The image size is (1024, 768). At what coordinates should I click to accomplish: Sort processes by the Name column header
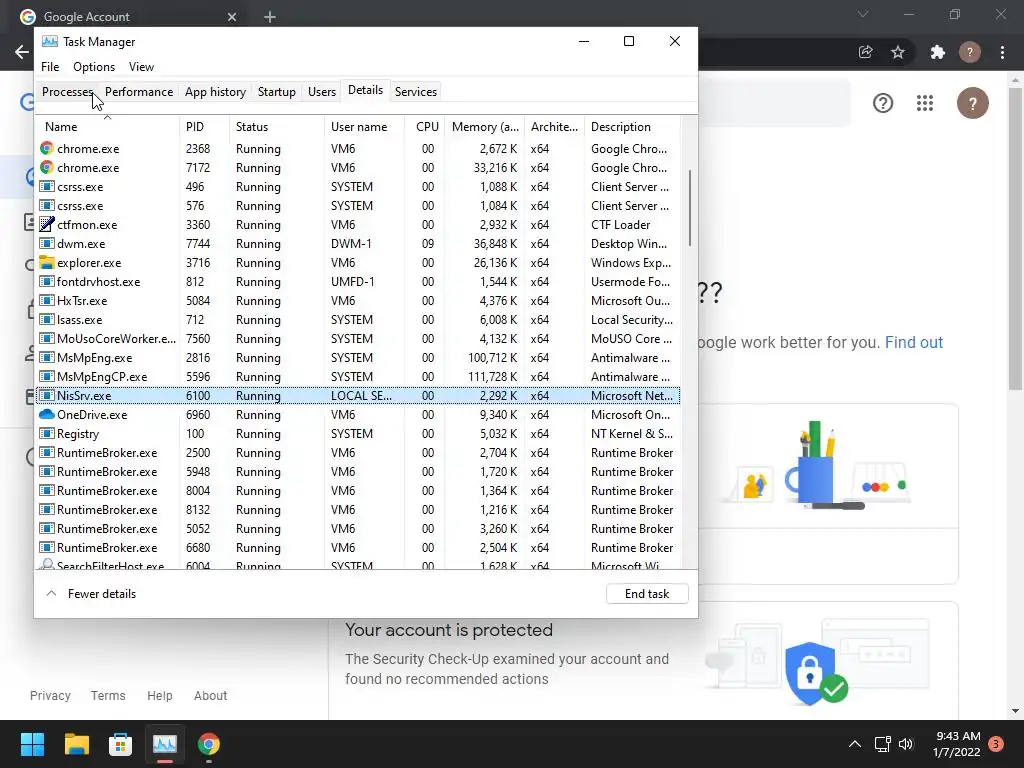[107, 127]
